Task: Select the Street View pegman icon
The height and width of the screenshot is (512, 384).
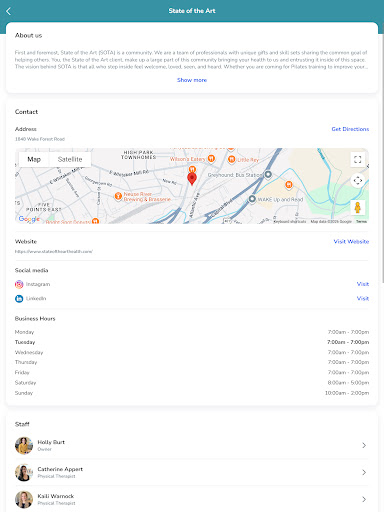Action: tap(358, 207)
